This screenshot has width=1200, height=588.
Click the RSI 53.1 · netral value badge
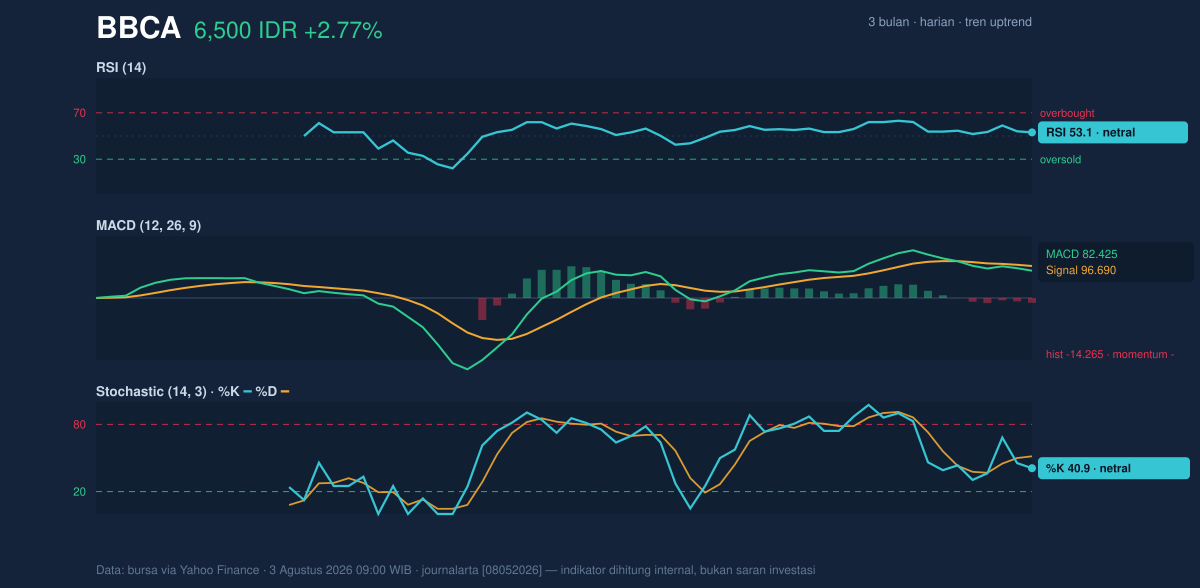[x=1113, y=132]
